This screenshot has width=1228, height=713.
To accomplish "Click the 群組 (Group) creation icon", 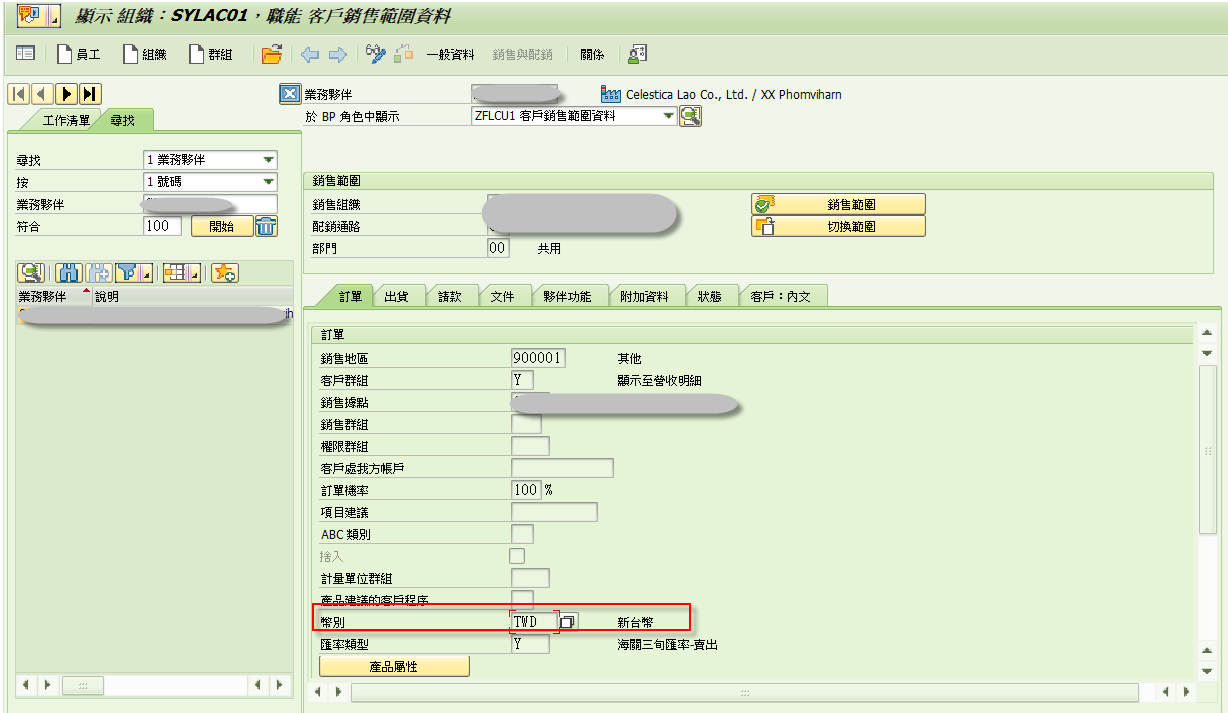I will (x=207, y=54).
